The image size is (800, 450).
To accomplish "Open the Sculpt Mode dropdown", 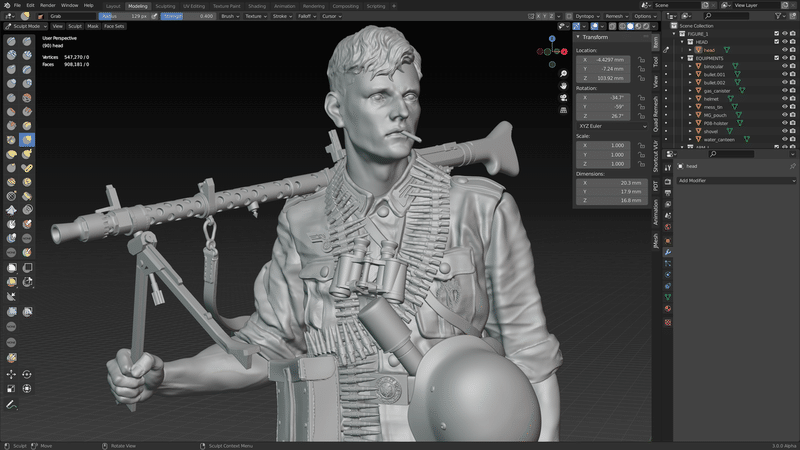I will click(26, 26).
